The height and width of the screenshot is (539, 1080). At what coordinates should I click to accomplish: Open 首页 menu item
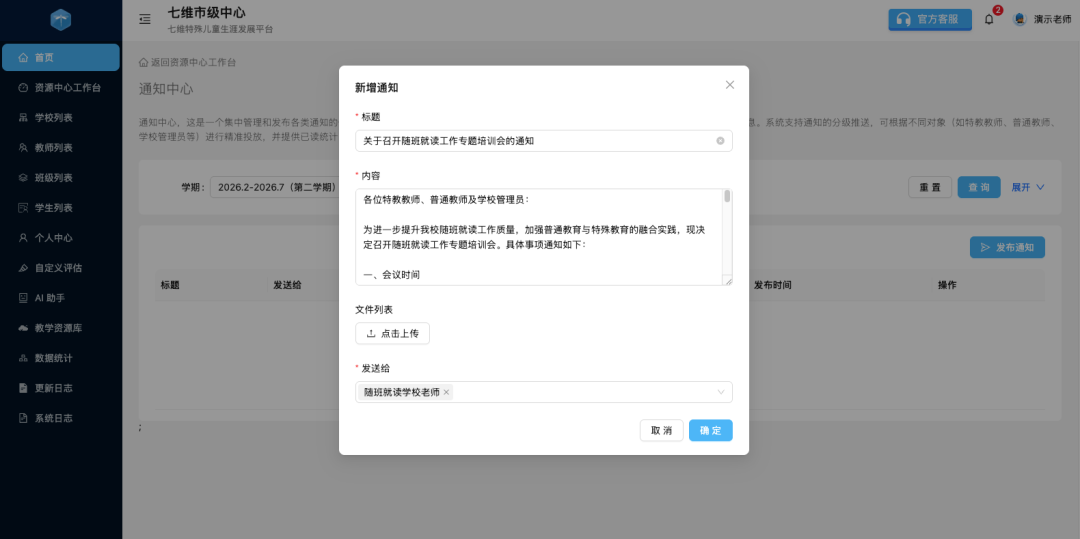point(61,57)
